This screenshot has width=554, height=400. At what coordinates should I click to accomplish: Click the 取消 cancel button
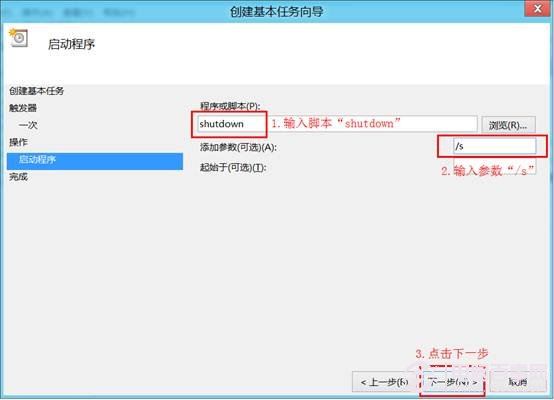point(518,382)
